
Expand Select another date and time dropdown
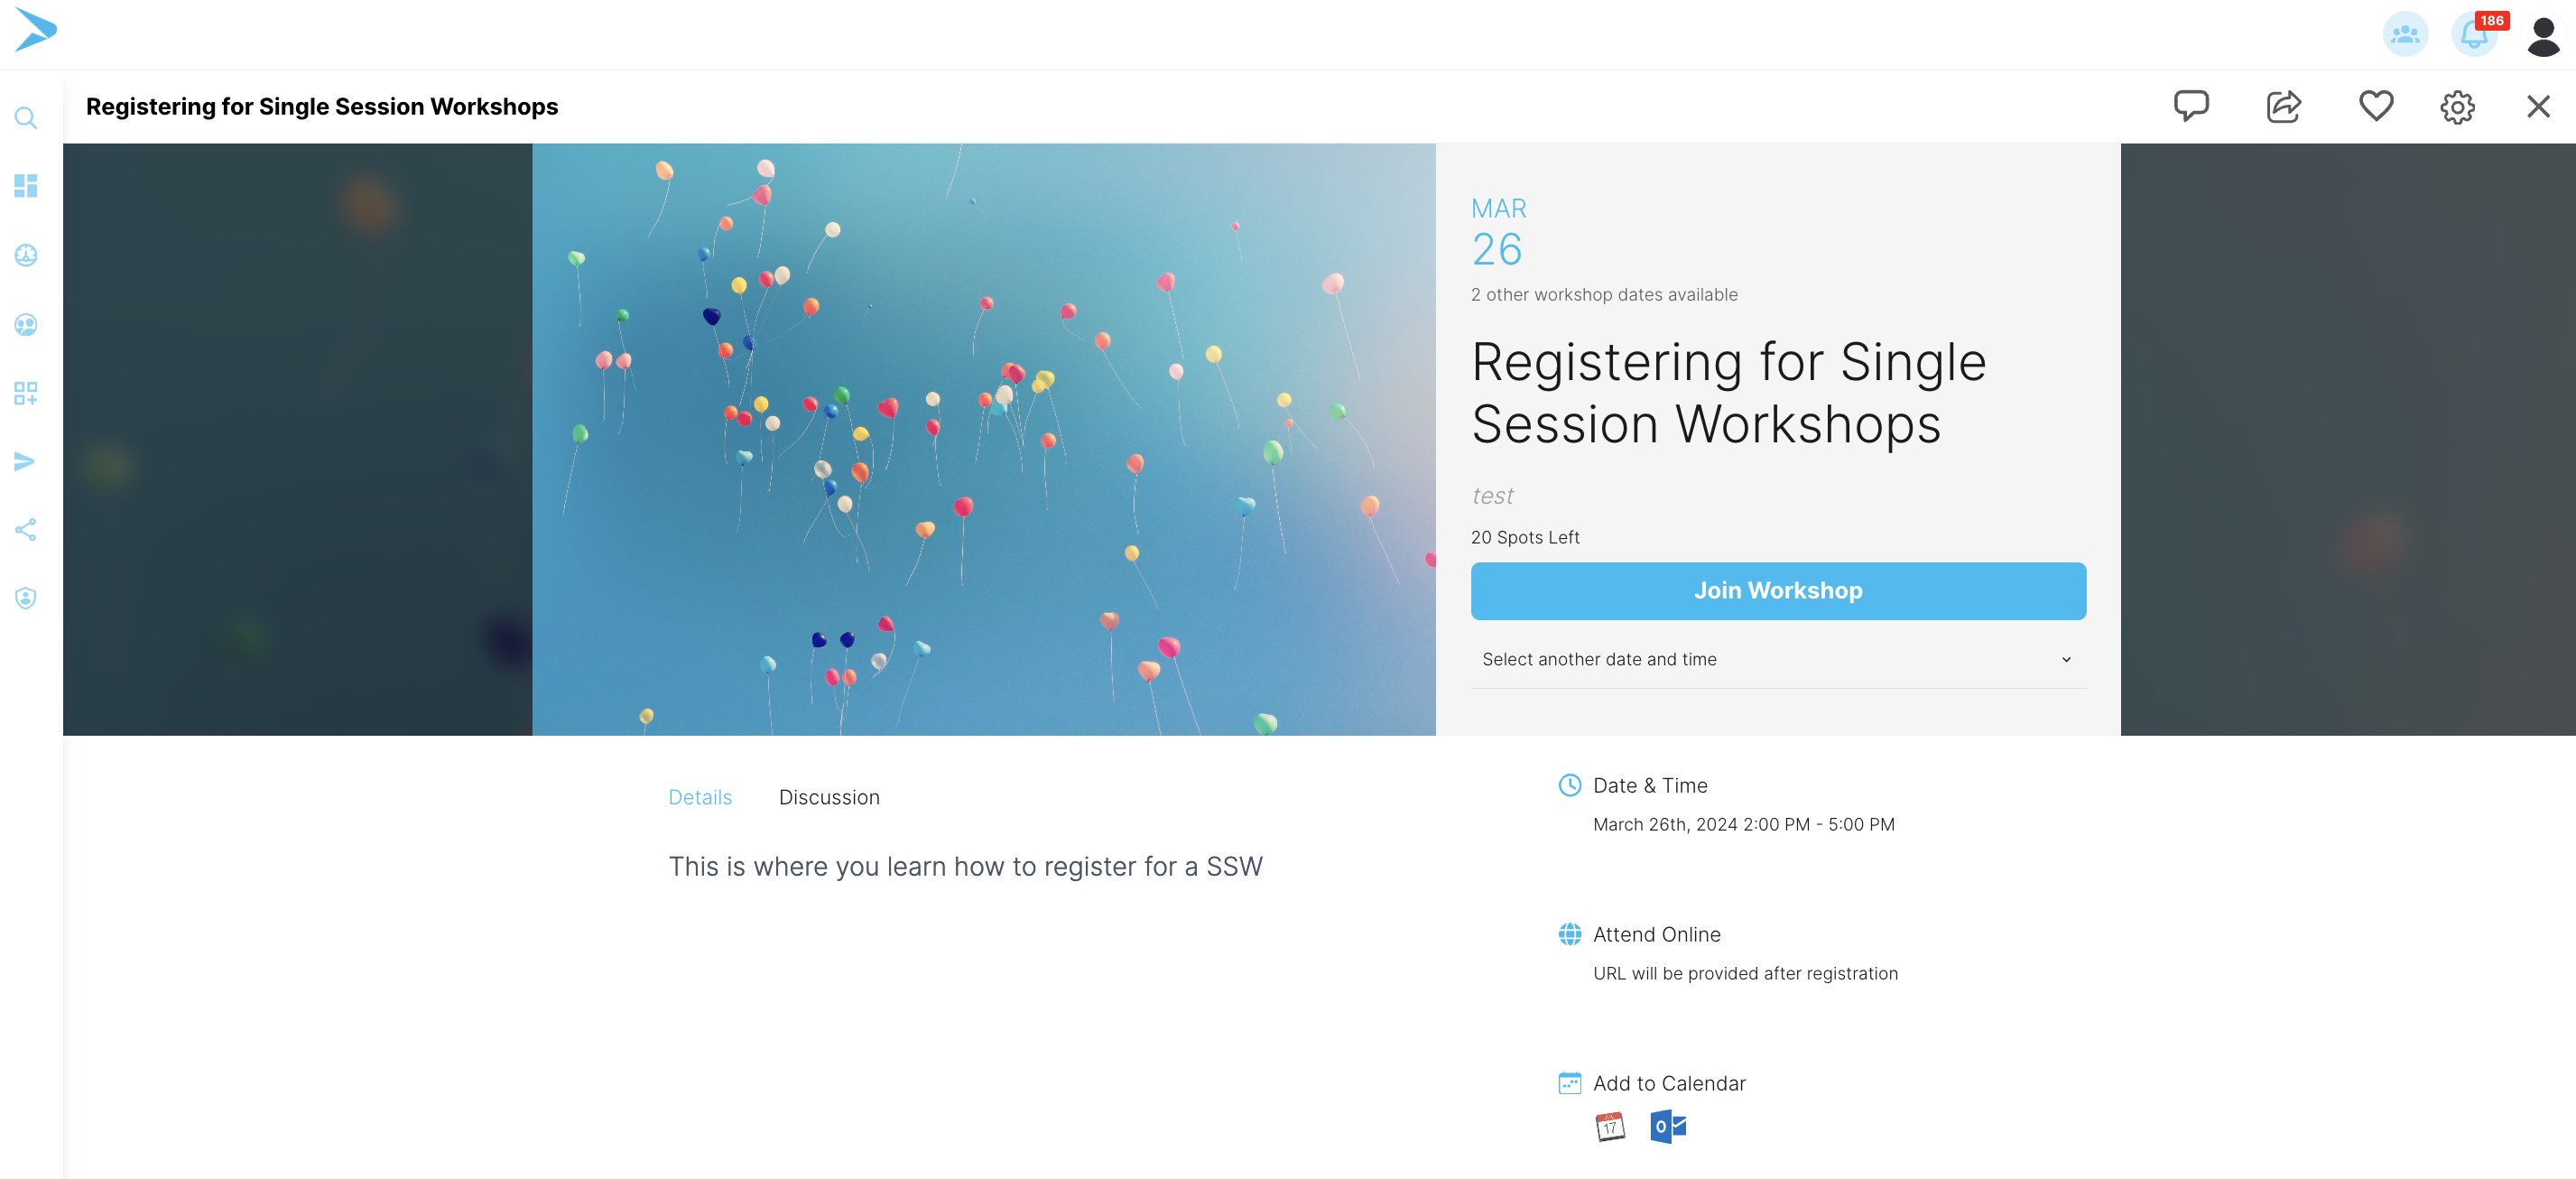point(1778,659)
